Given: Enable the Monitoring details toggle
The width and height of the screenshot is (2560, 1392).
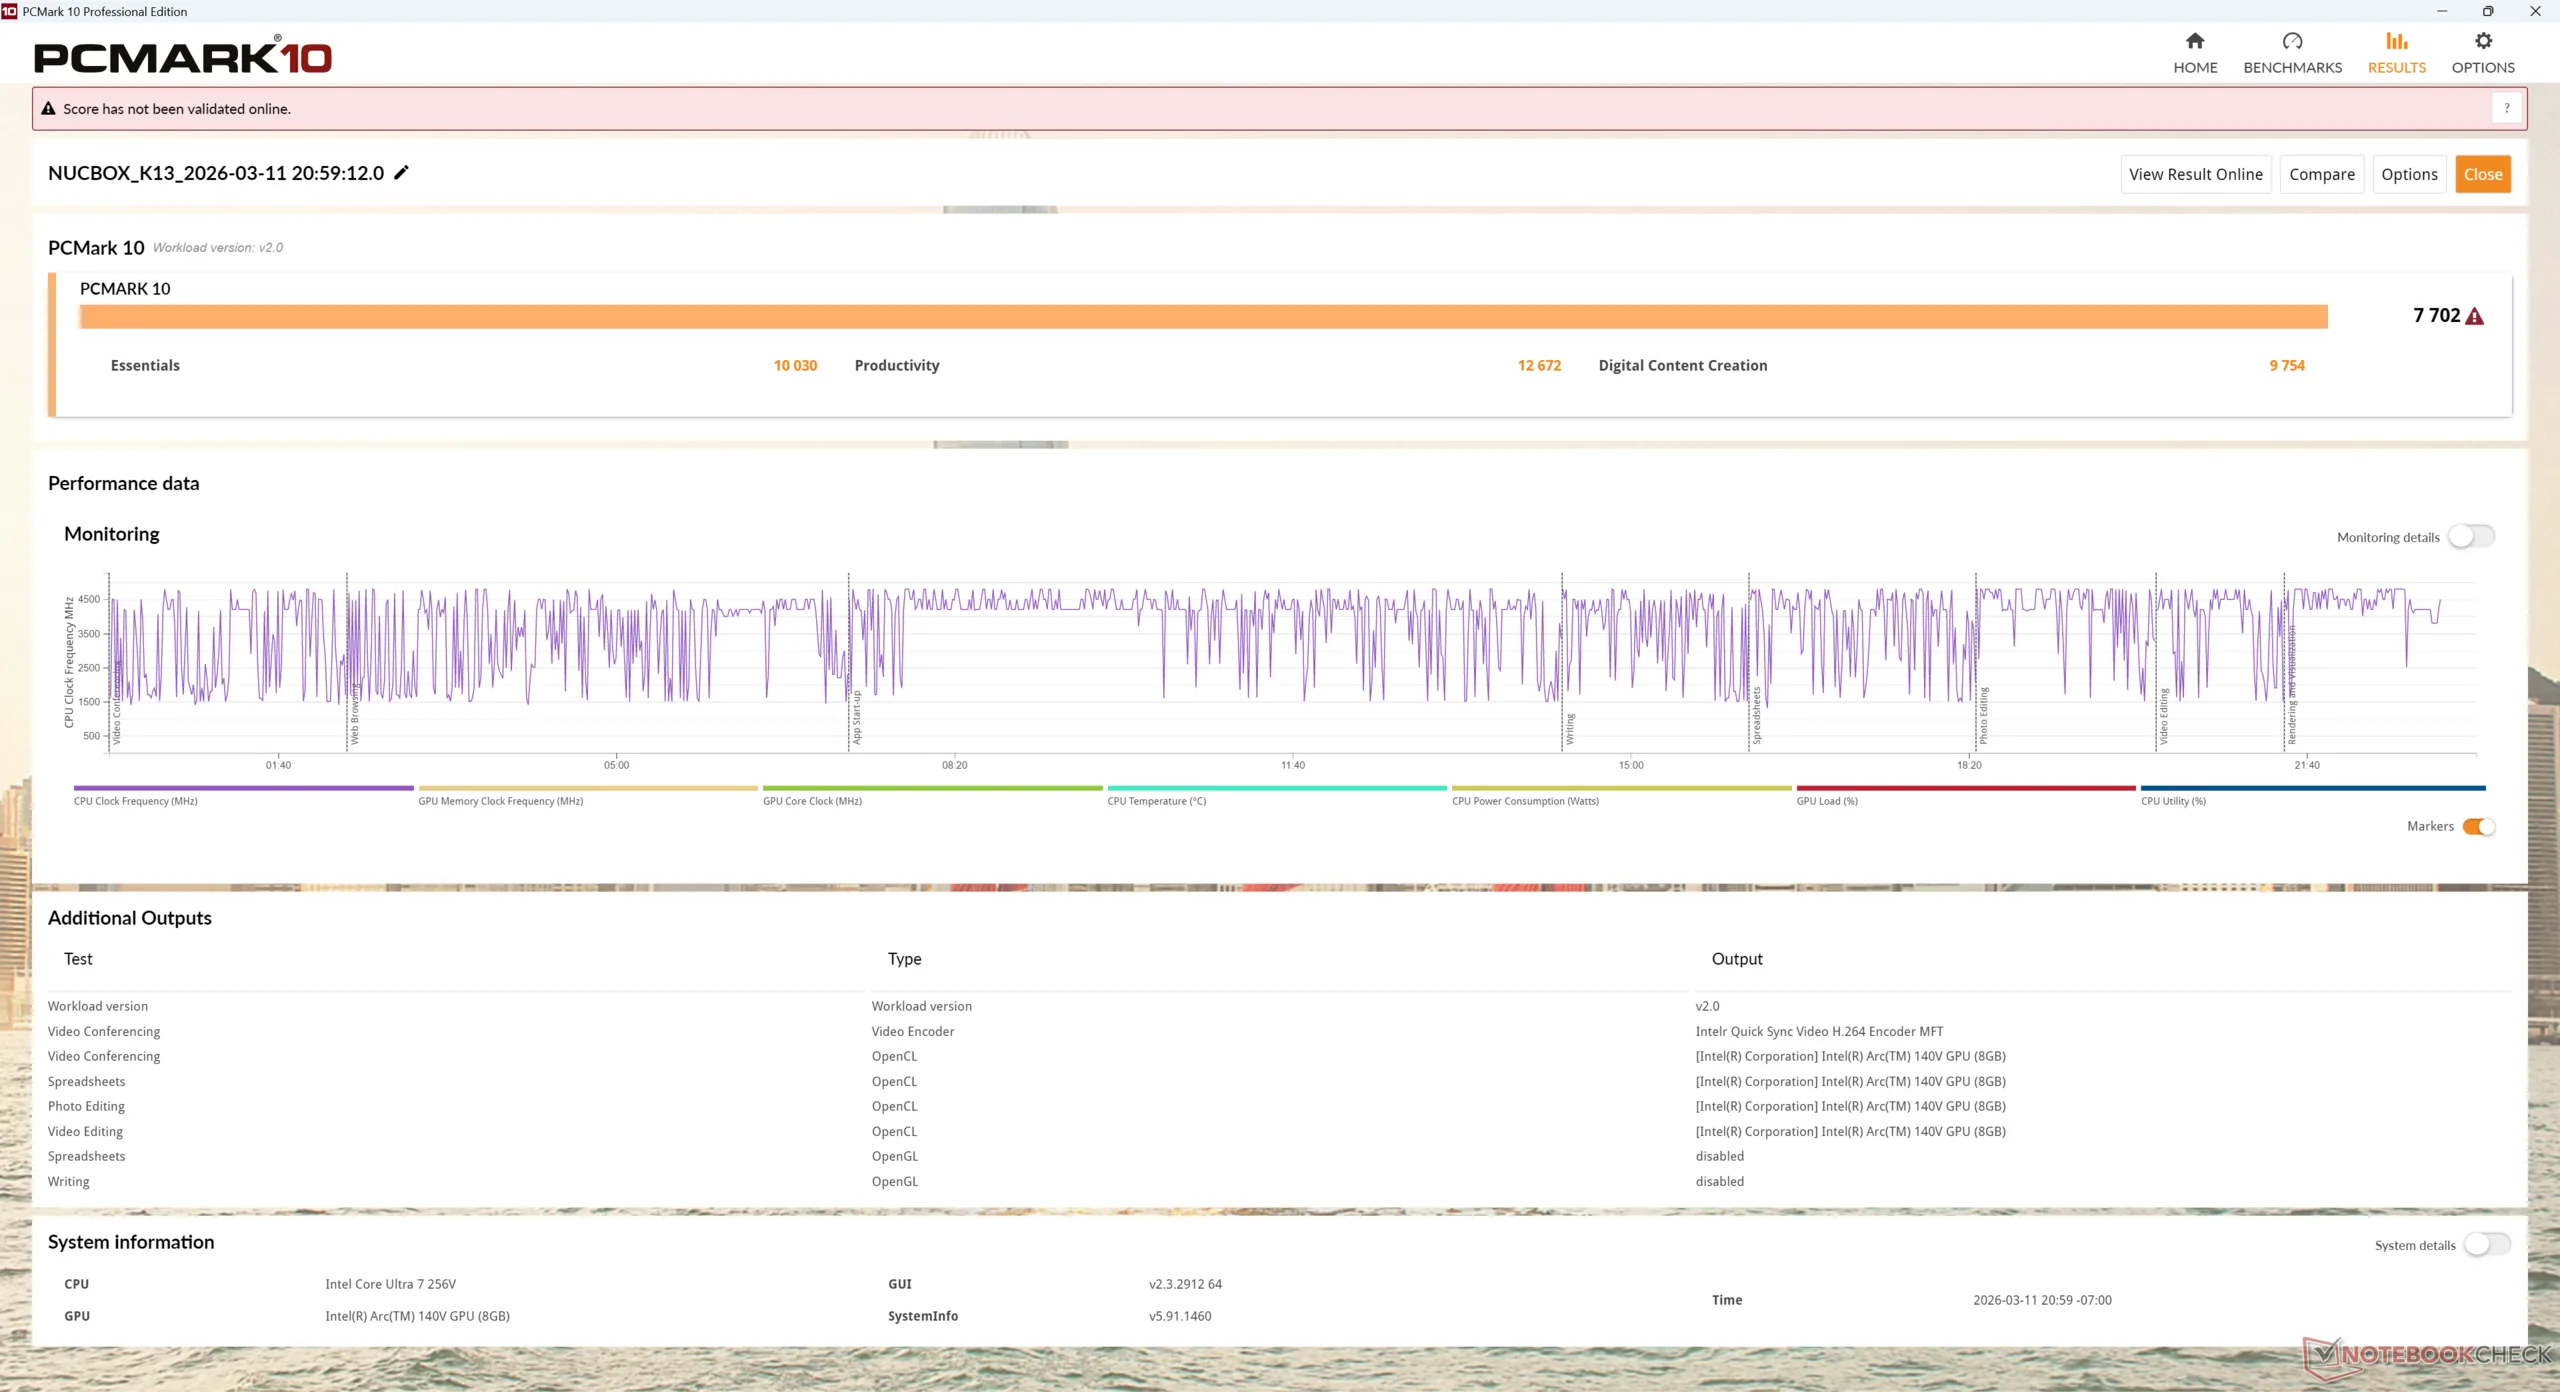Looking at the screenshot, I should [2470, 537].
